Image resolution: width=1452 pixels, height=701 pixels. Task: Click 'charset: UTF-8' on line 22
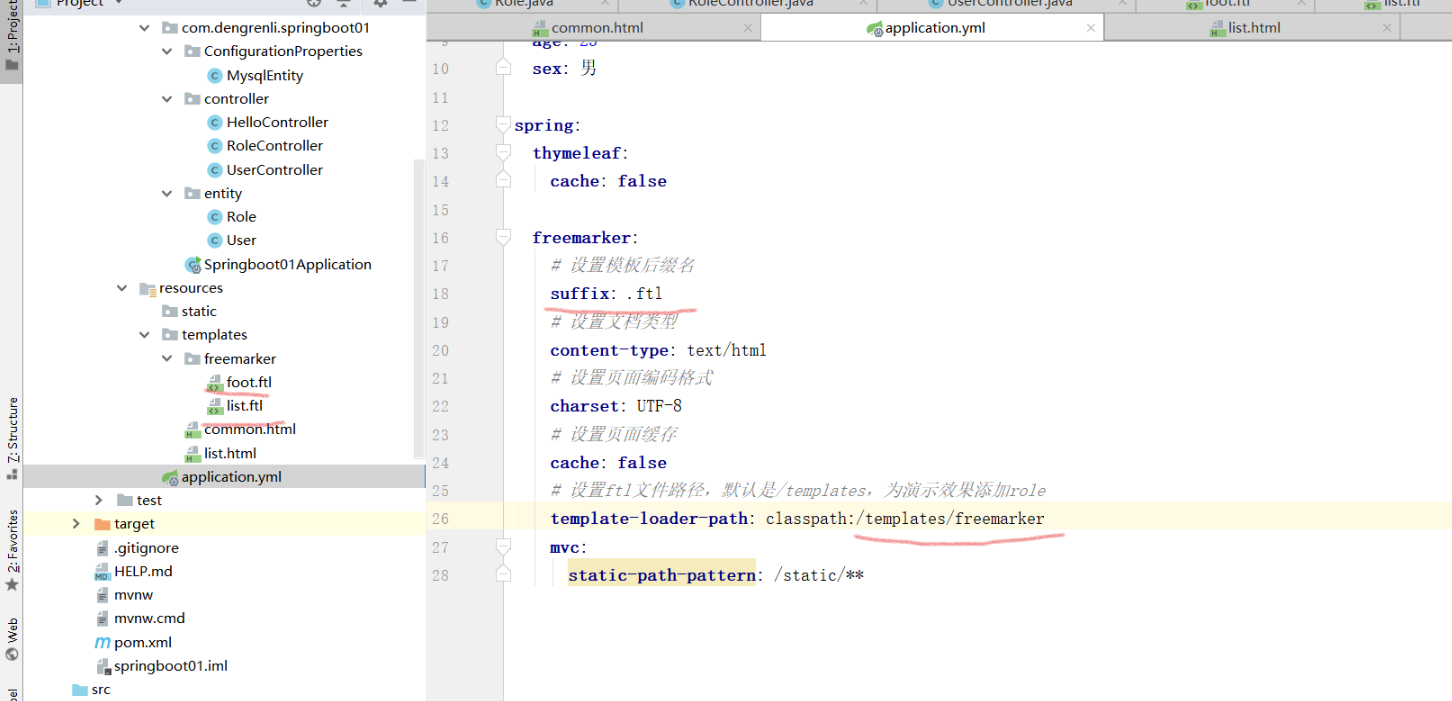click(x=616, y=406)
